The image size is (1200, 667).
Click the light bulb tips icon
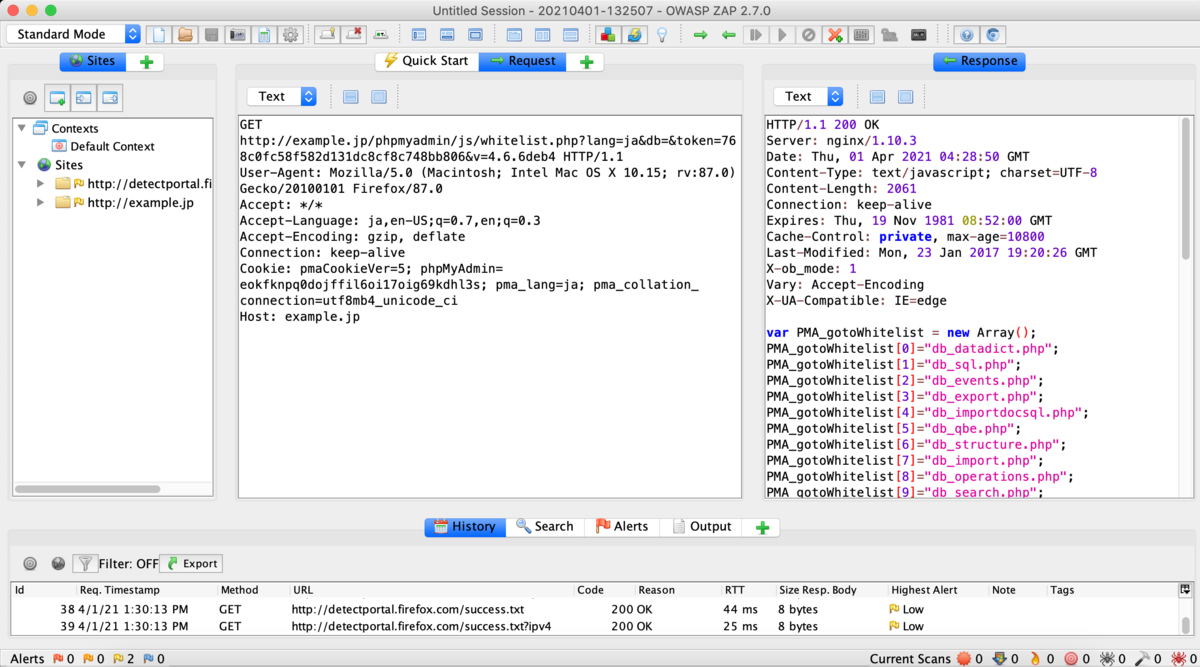tap(661, 35)
